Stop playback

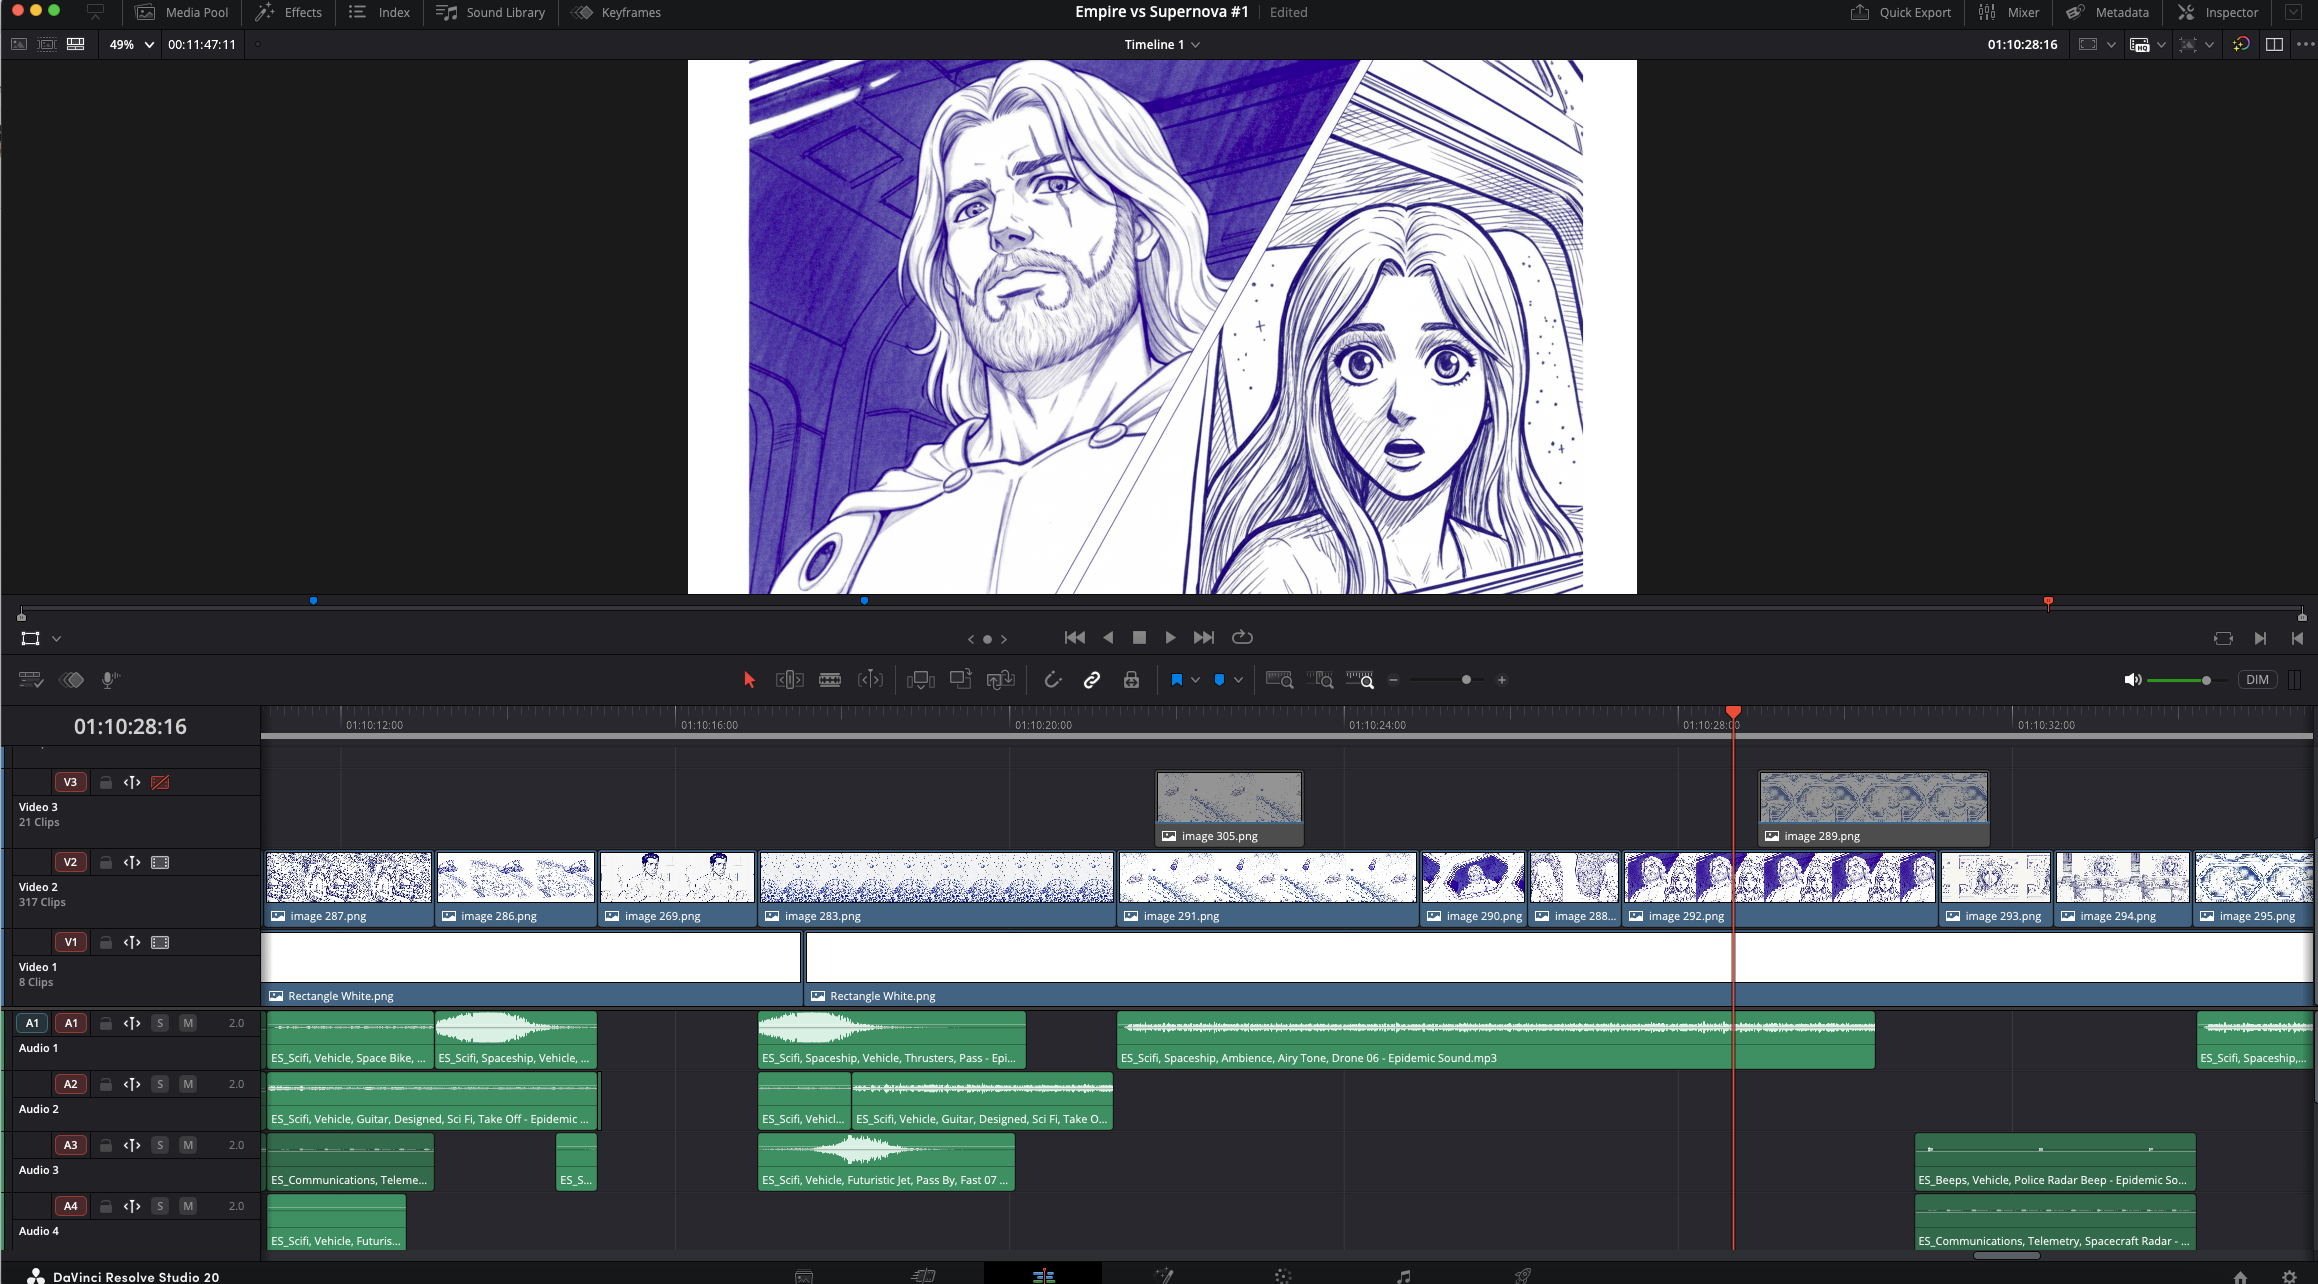click(x=1139, y=637)
